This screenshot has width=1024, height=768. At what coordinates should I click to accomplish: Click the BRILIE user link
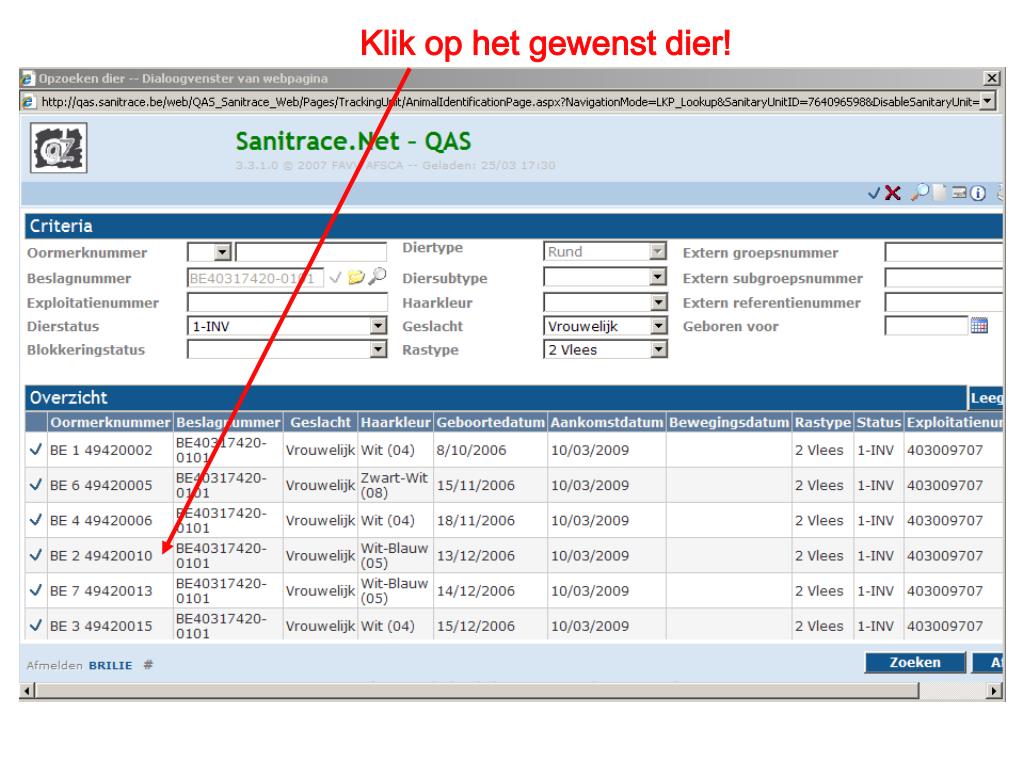[110, 665]
